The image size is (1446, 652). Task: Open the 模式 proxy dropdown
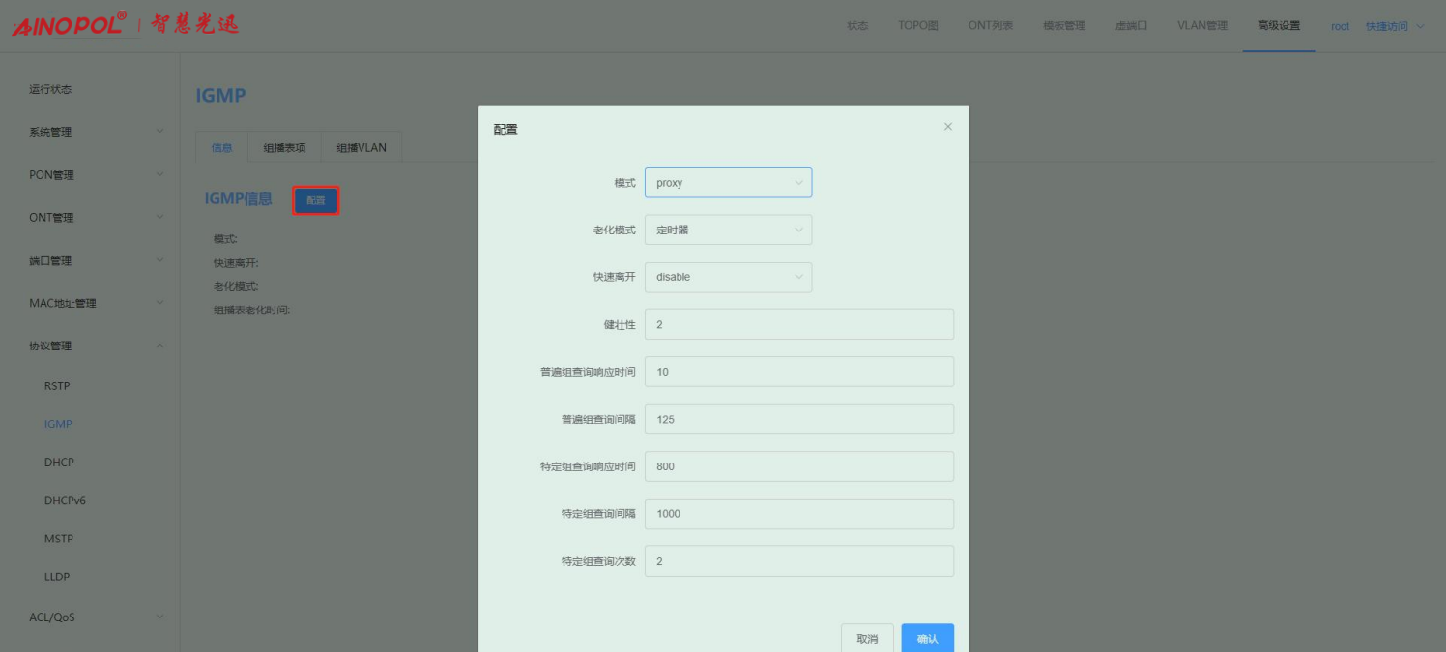(x=728, y=183)
